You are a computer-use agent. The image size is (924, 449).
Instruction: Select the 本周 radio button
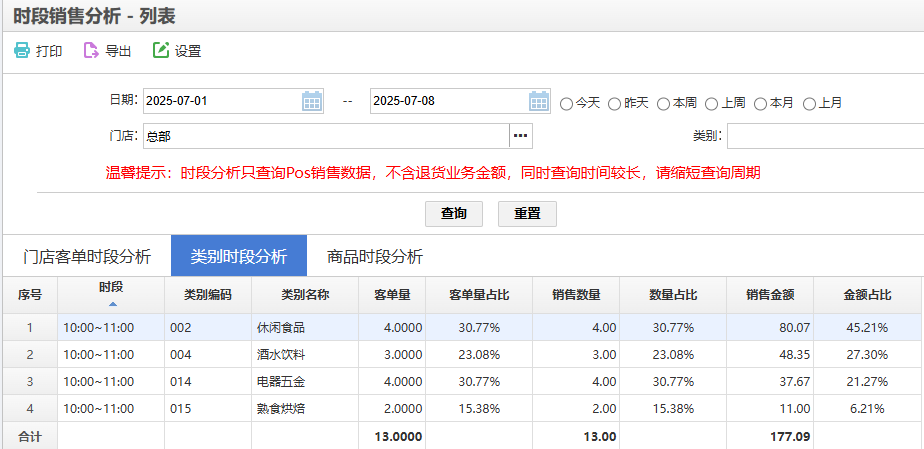point(664,104)
